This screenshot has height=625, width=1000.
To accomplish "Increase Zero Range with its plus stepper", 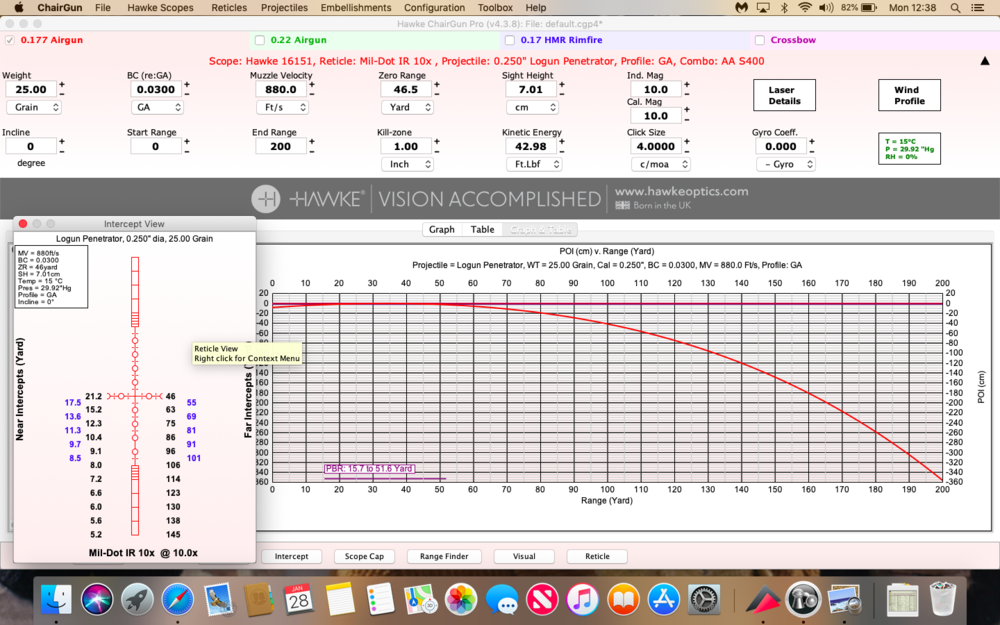I will tap(437, 85).
